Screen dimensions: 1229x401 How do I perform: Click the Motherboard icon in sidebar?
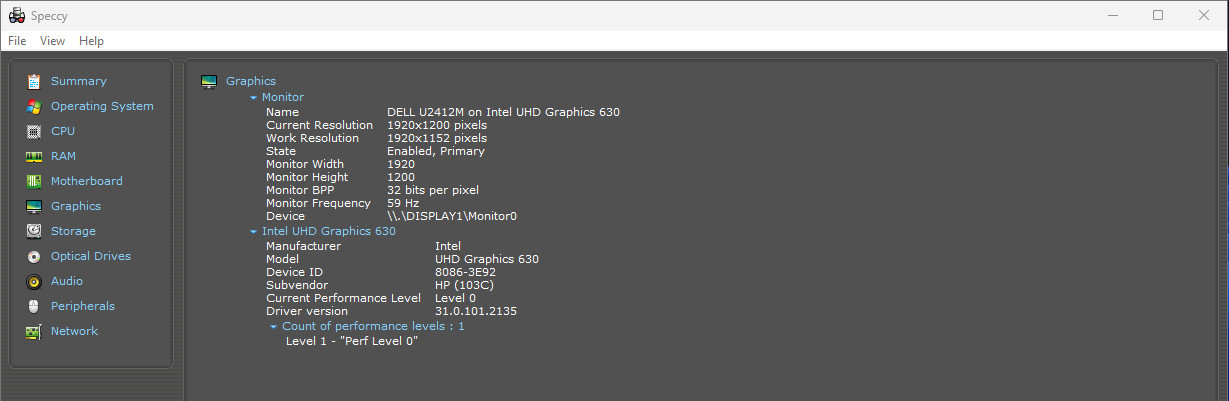click(x=34, y=181)
